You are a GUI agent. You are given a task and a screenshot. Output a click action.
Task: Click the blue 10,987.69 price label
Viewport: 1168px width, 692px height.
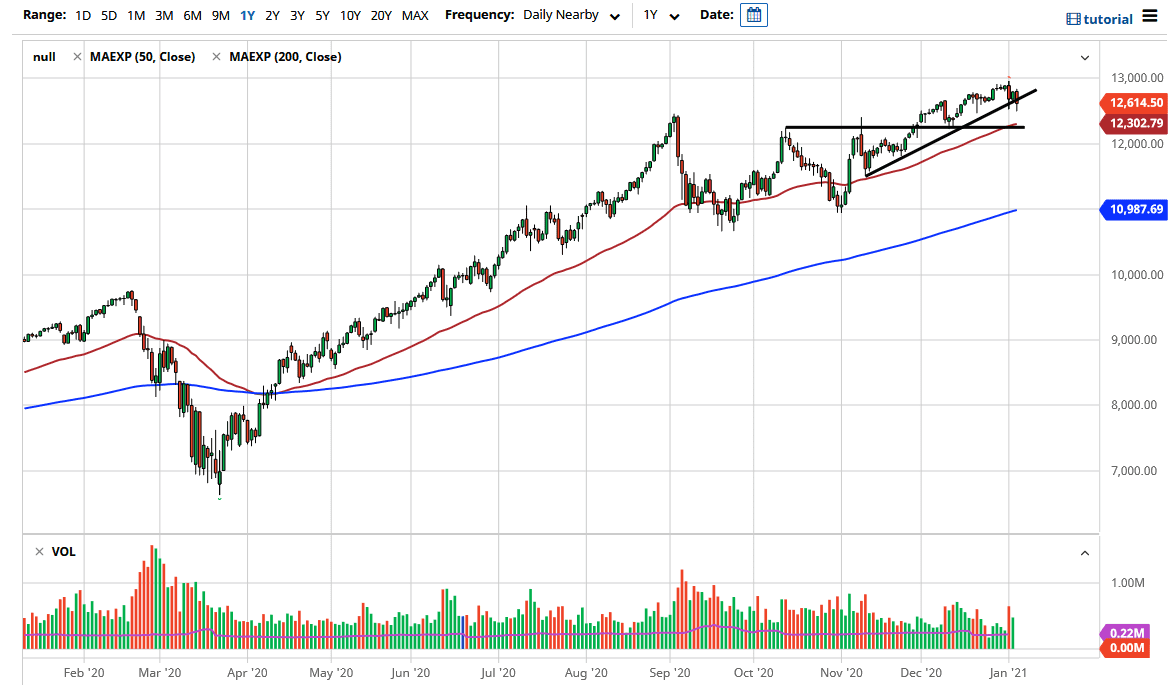[1134, 210]
